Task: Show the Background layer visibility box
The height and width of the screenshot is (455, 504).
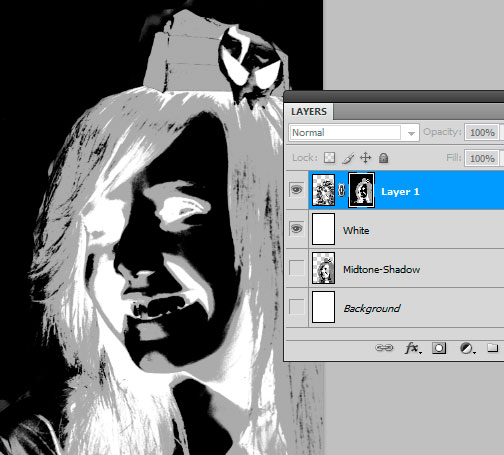Action: pyautogui.click(x=297, y=307)
